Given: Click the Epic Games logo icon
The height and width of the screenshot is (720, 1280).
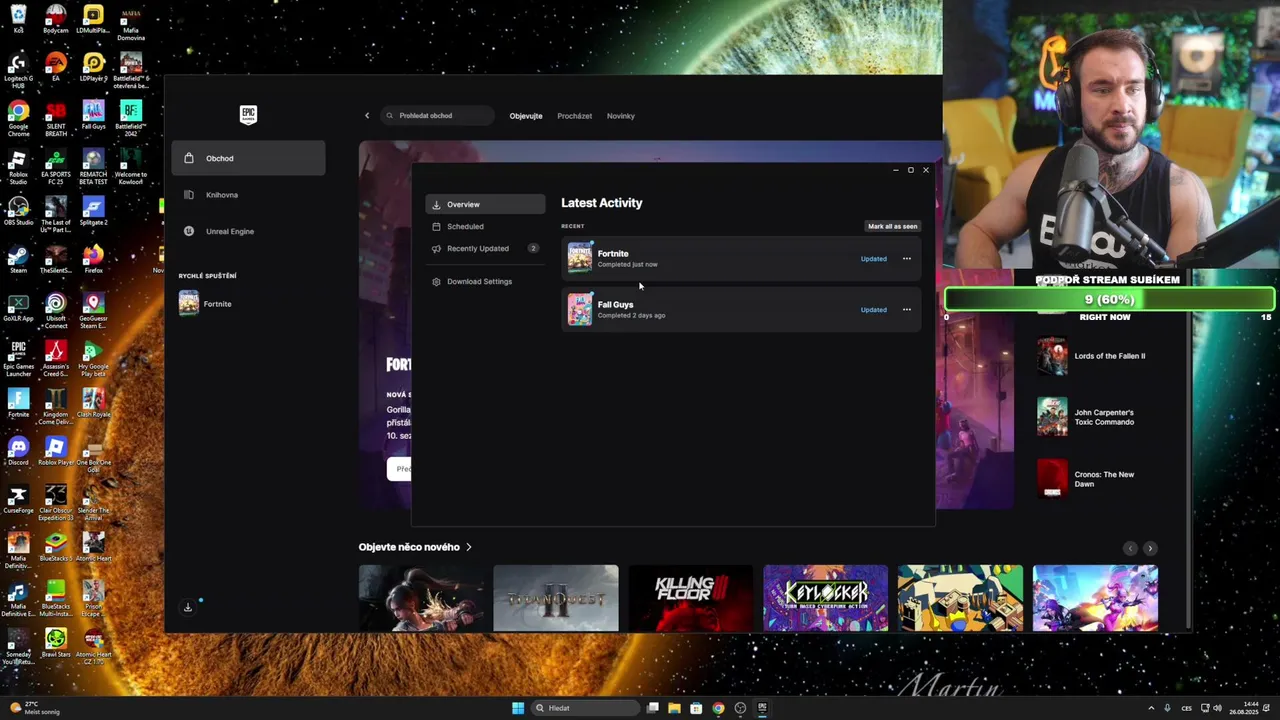Looking at the screenshot, I should coord(248,115).
